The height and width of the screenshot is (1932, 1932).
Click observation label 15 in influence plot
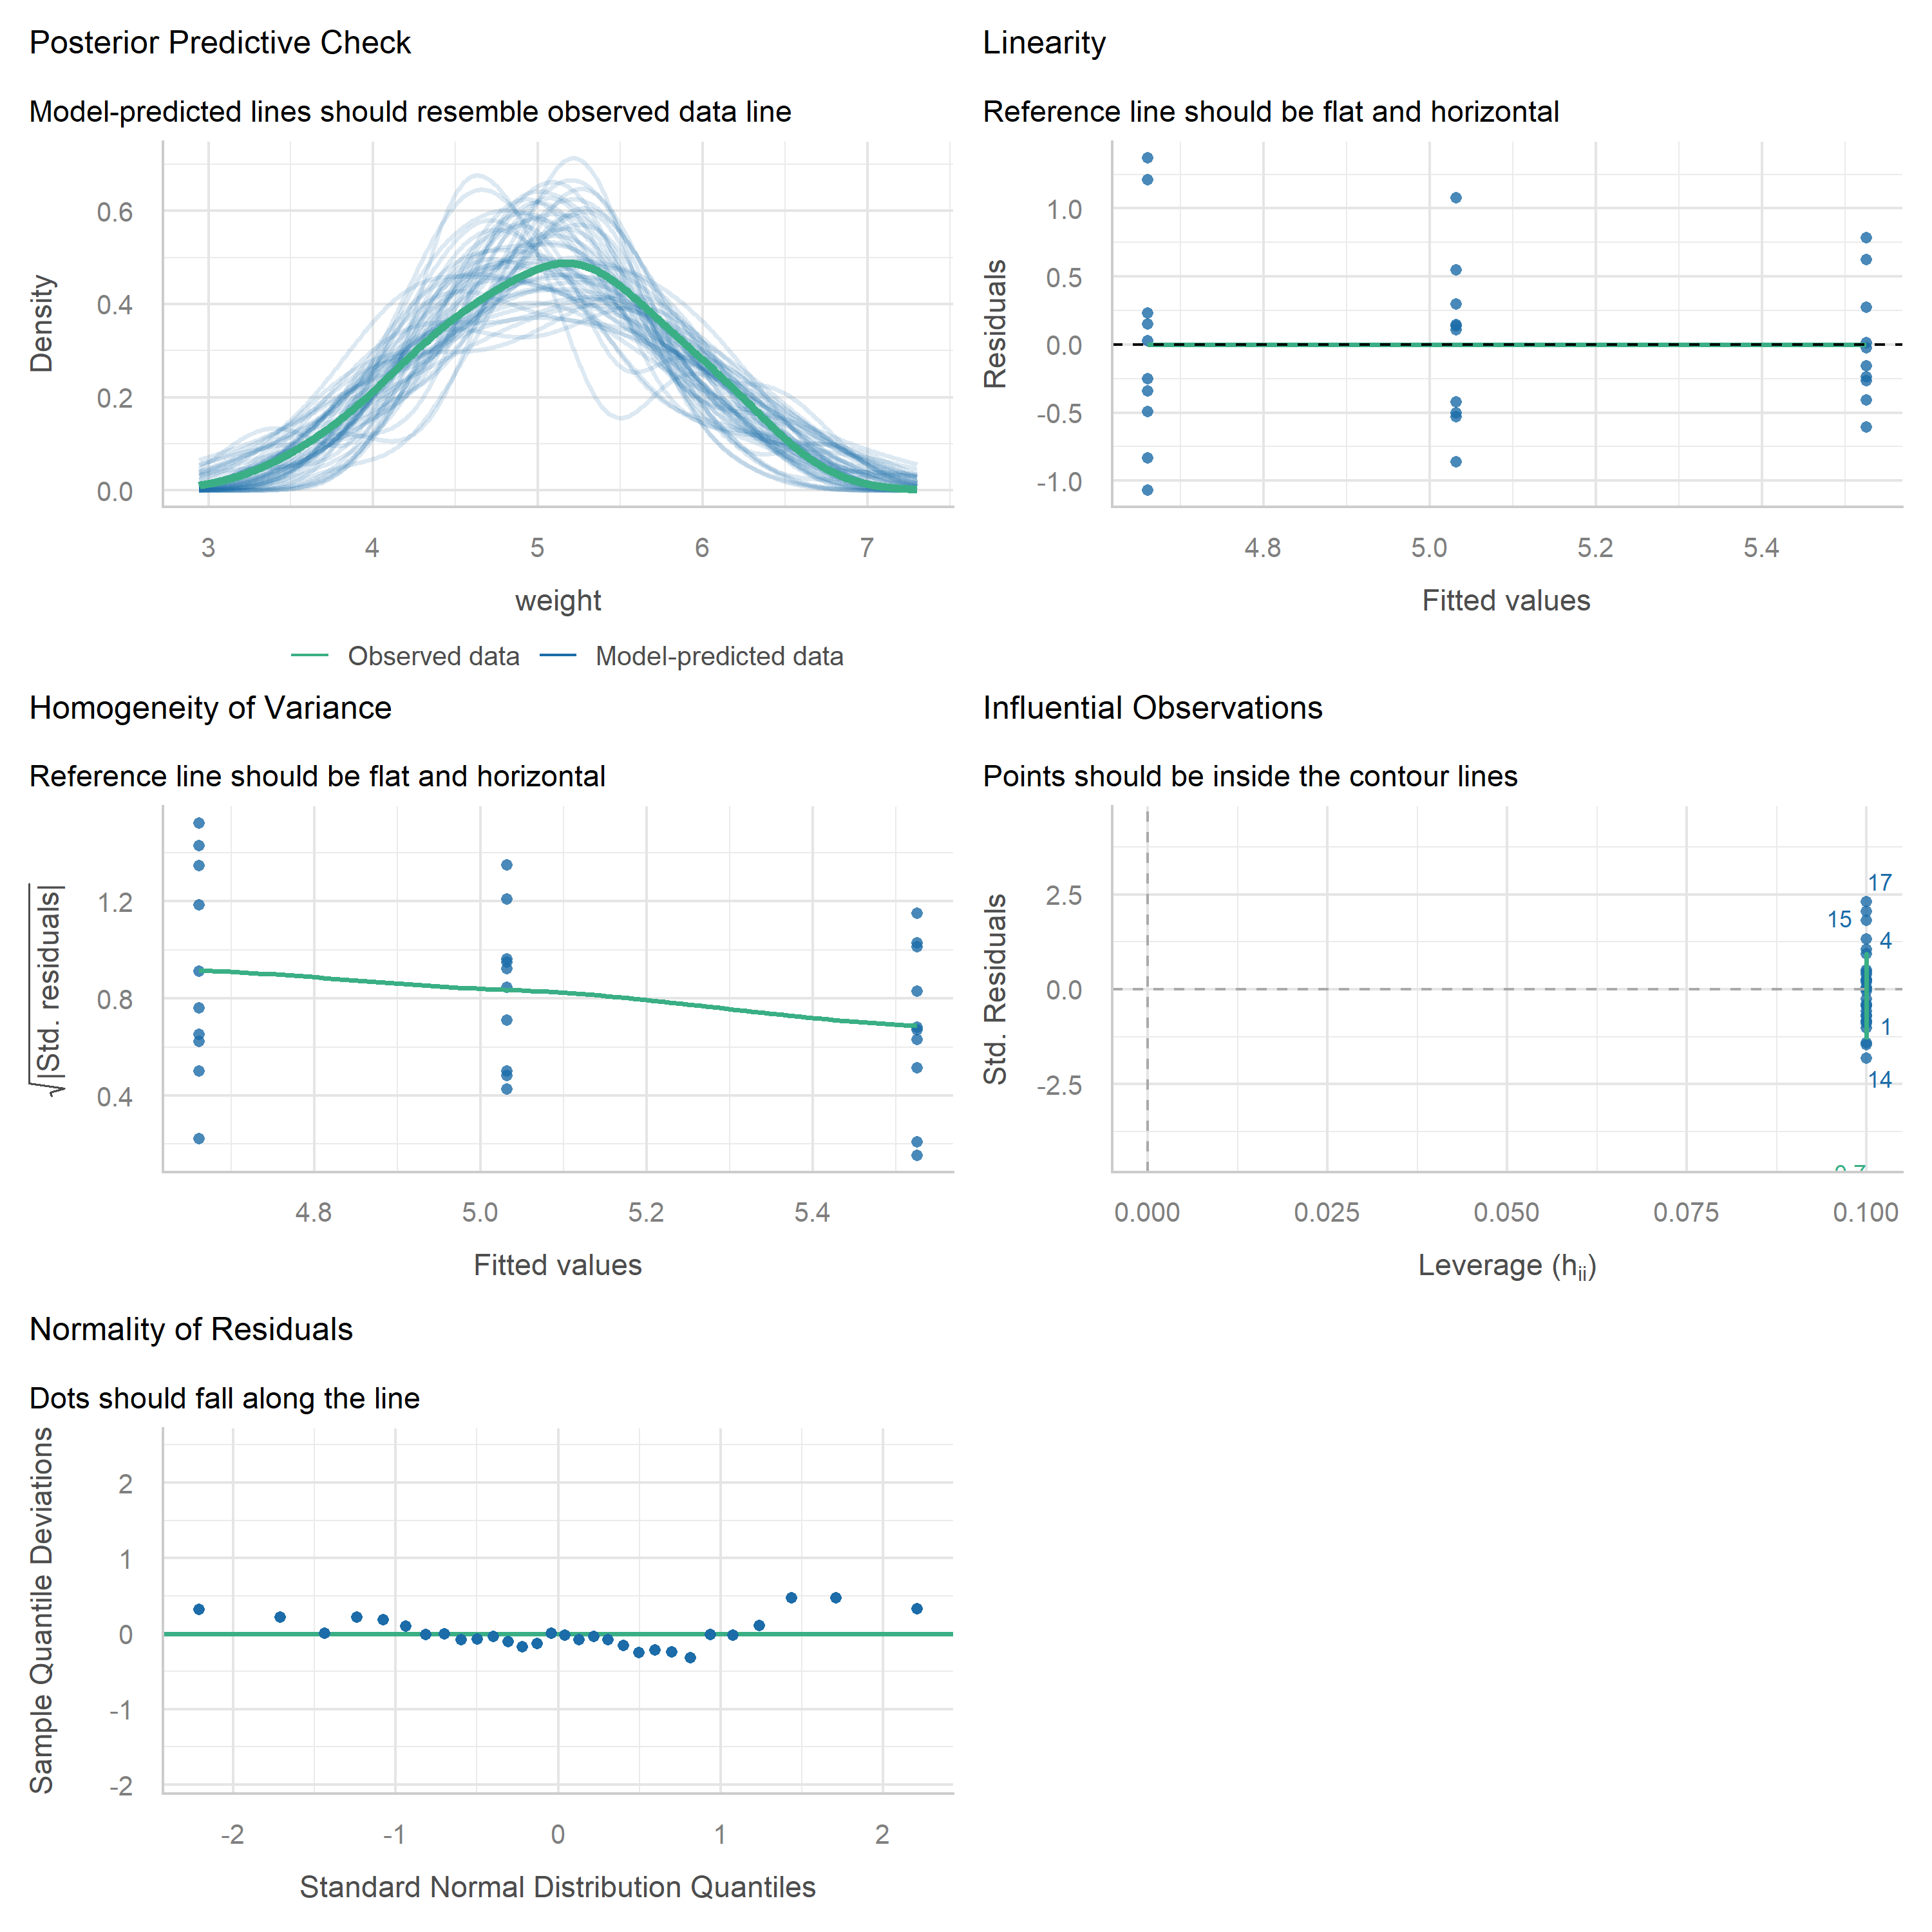tap(1839, 920)
